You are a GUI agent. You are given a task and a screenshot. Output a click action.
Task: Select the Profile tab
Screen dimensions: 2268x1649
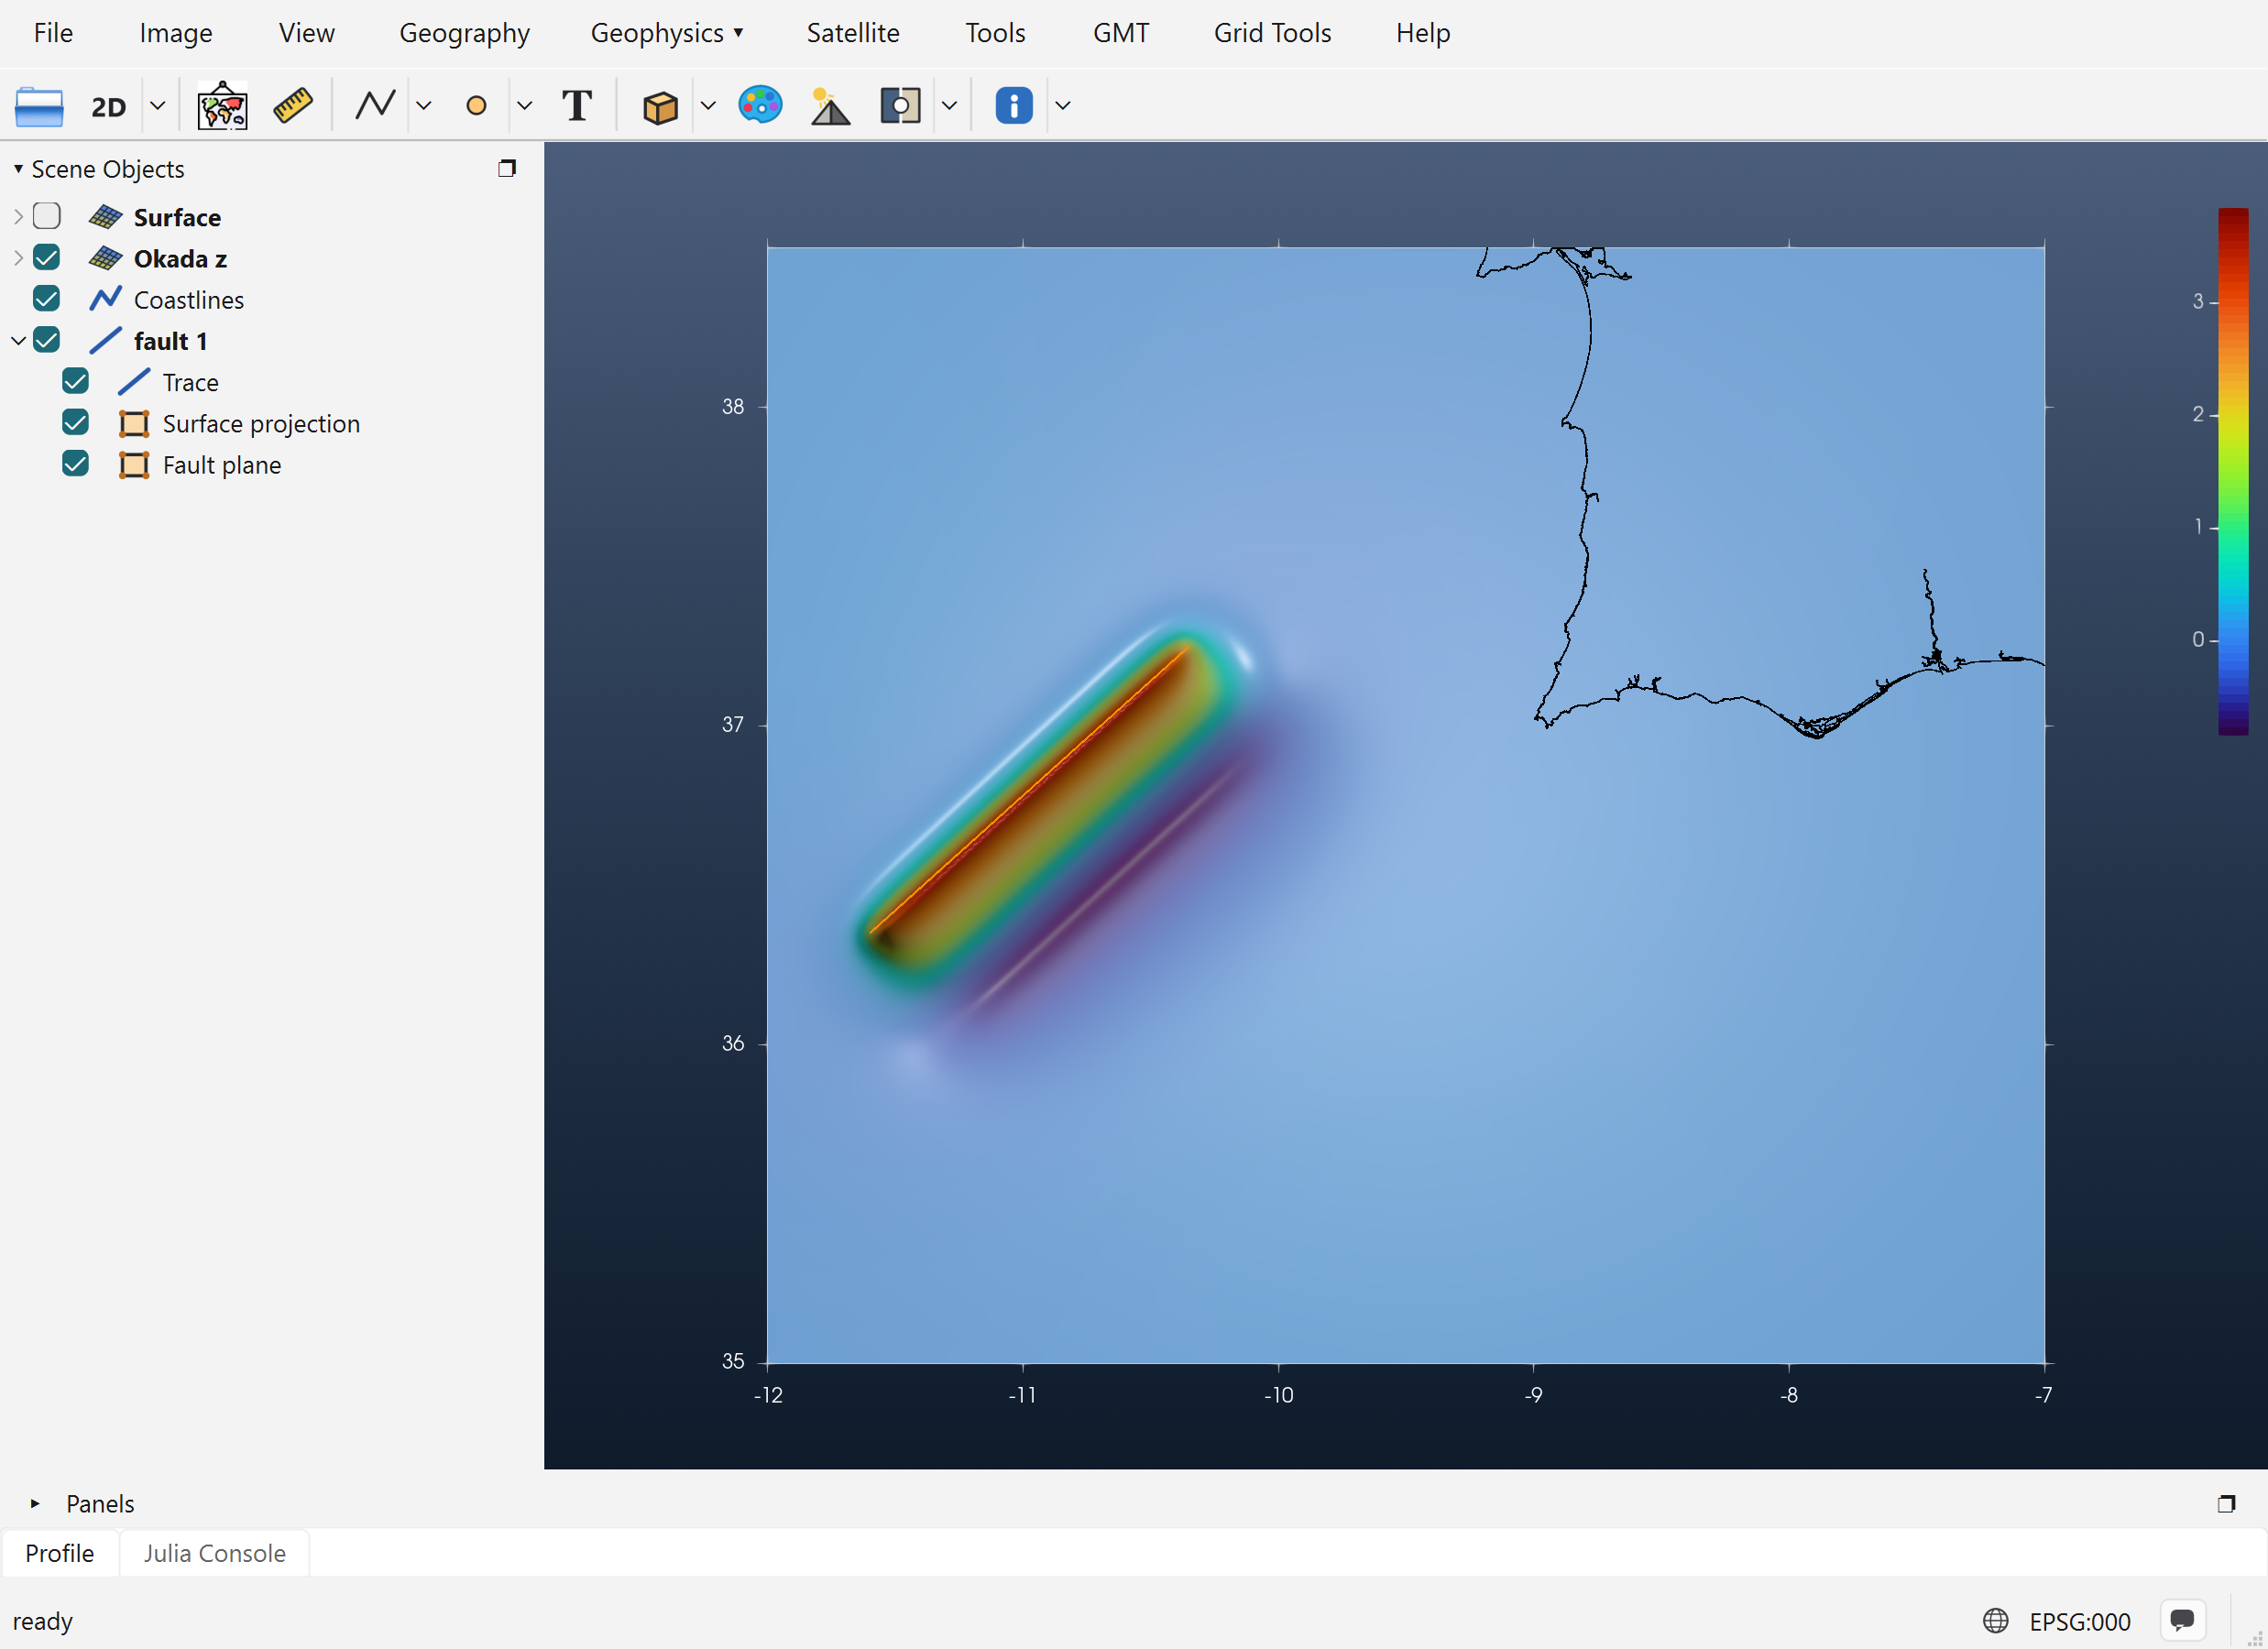pyautogui.click(x=60, y=1553)
